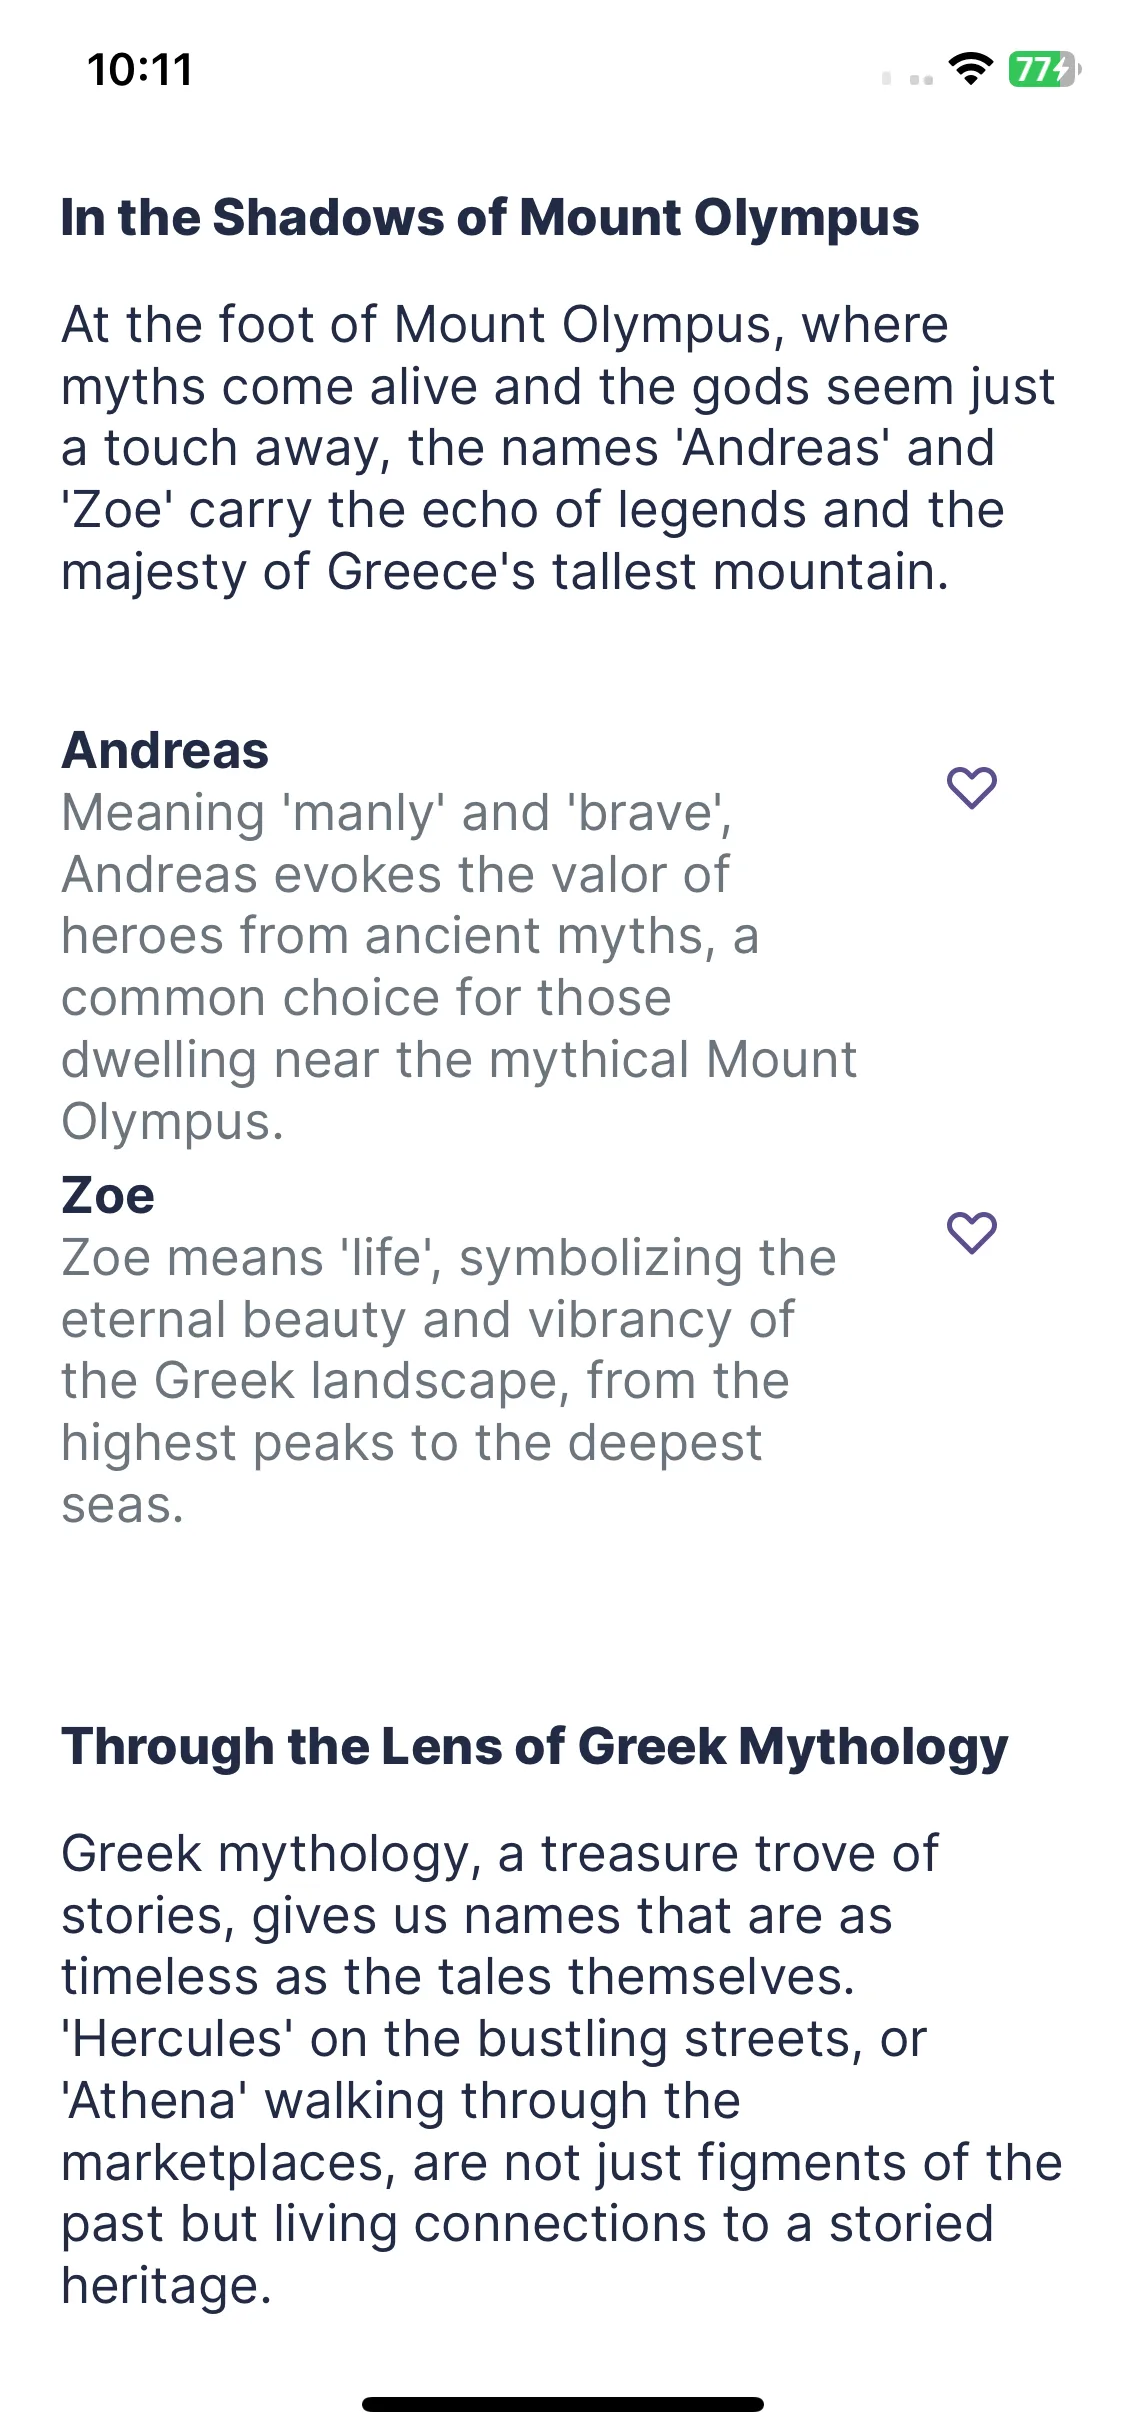Tap 'Olympus.' ending the Andreas description
1125x2436 pixels.
point(173,1124)
